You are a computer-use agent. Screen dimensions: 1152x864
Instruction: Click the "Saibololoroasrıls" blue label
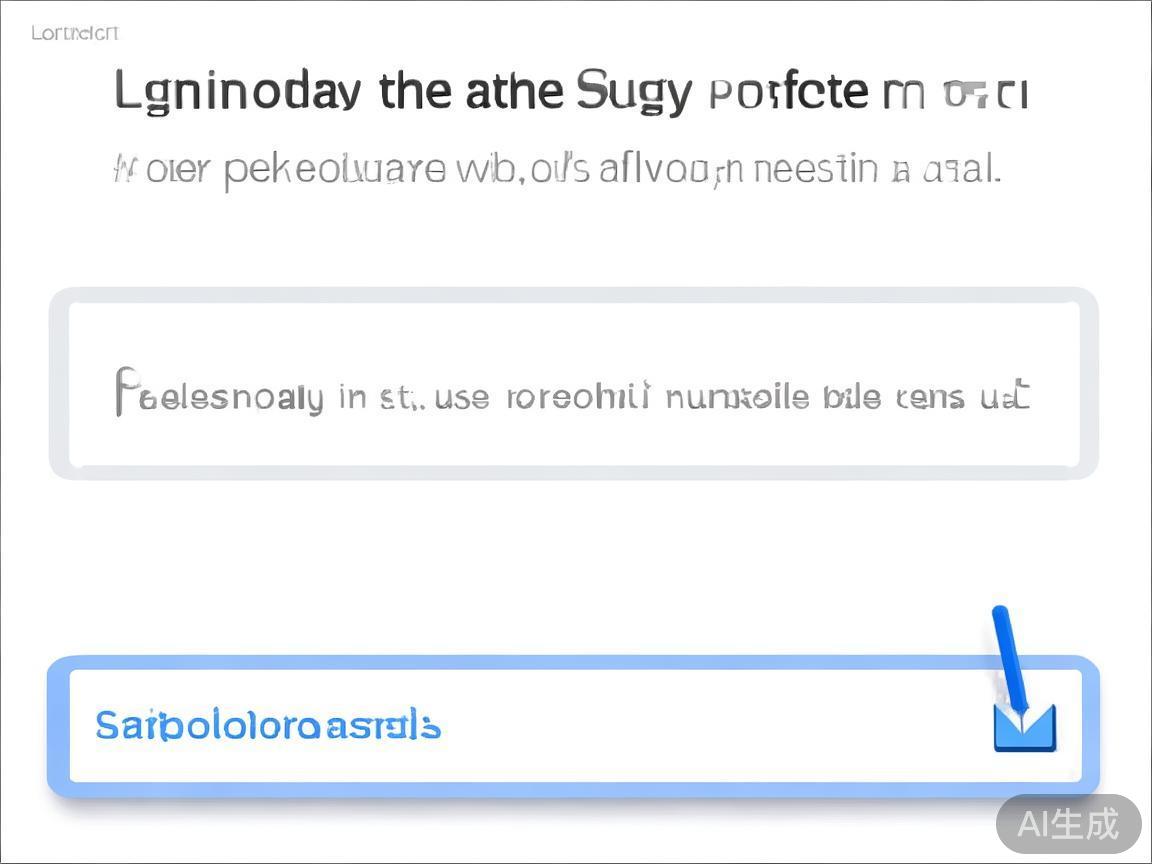(268, 726)
